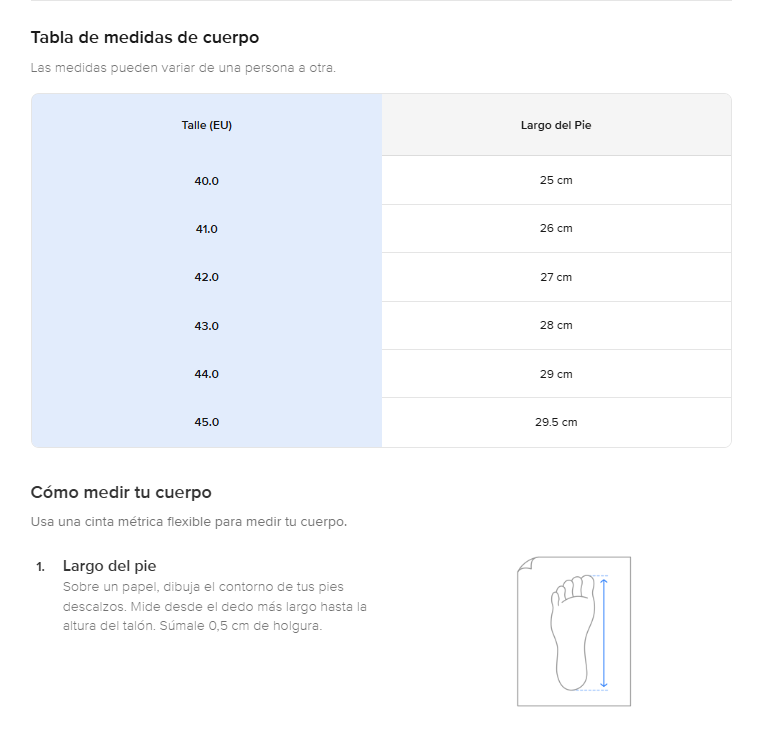Click the 28 cm cell
The width and height of the screenshot is (763, 736).
[556, 325]
